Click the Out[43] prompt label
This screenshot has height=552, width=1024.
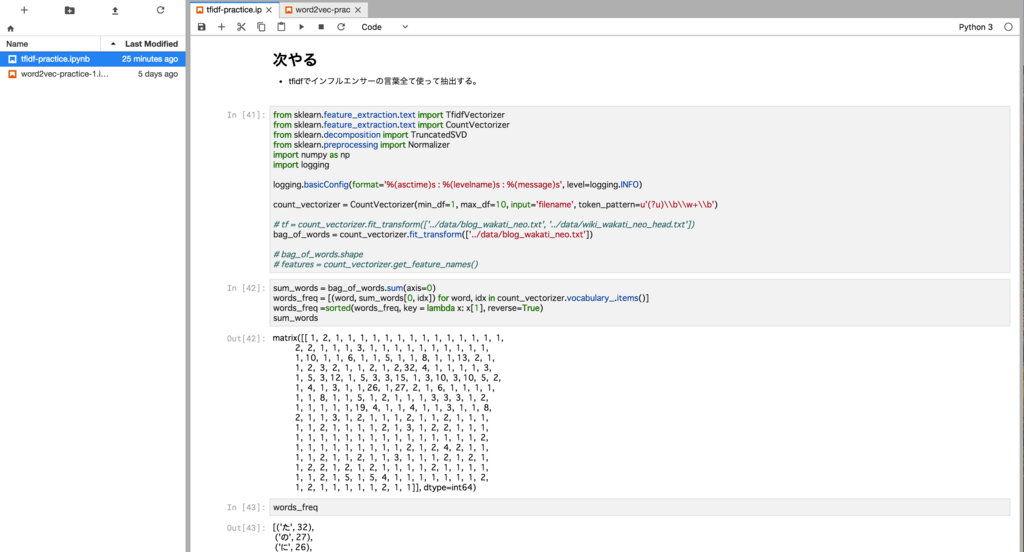click(x=246, y=527)
